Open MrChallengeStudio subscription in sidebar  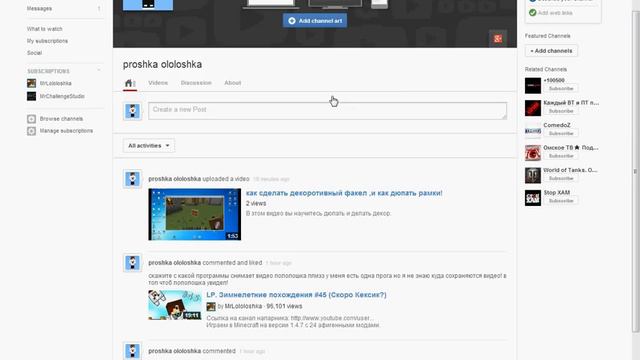(x=62, y=96)
